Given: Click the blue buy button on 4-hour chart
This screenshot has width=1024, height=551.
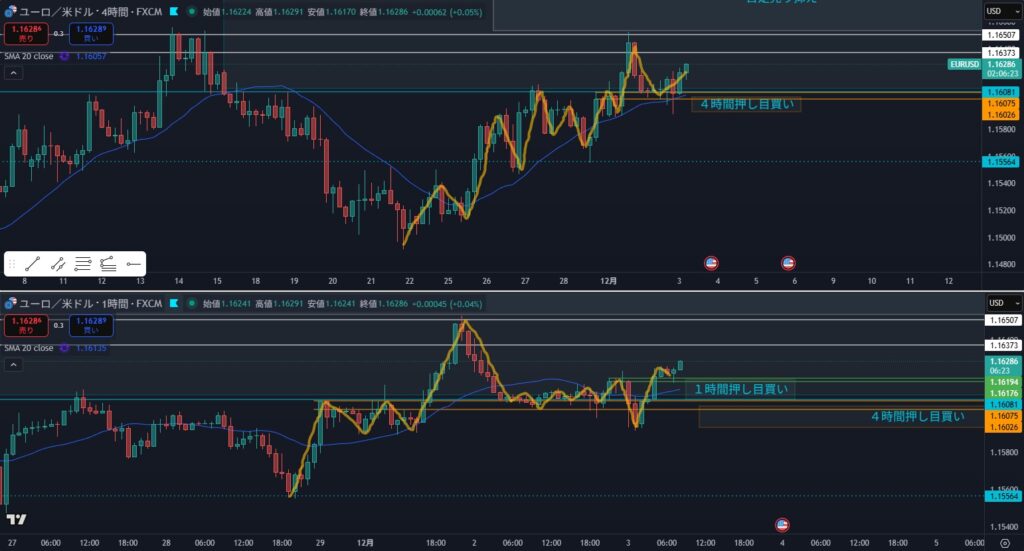Looking at the screenshot, I should point(91,33).
